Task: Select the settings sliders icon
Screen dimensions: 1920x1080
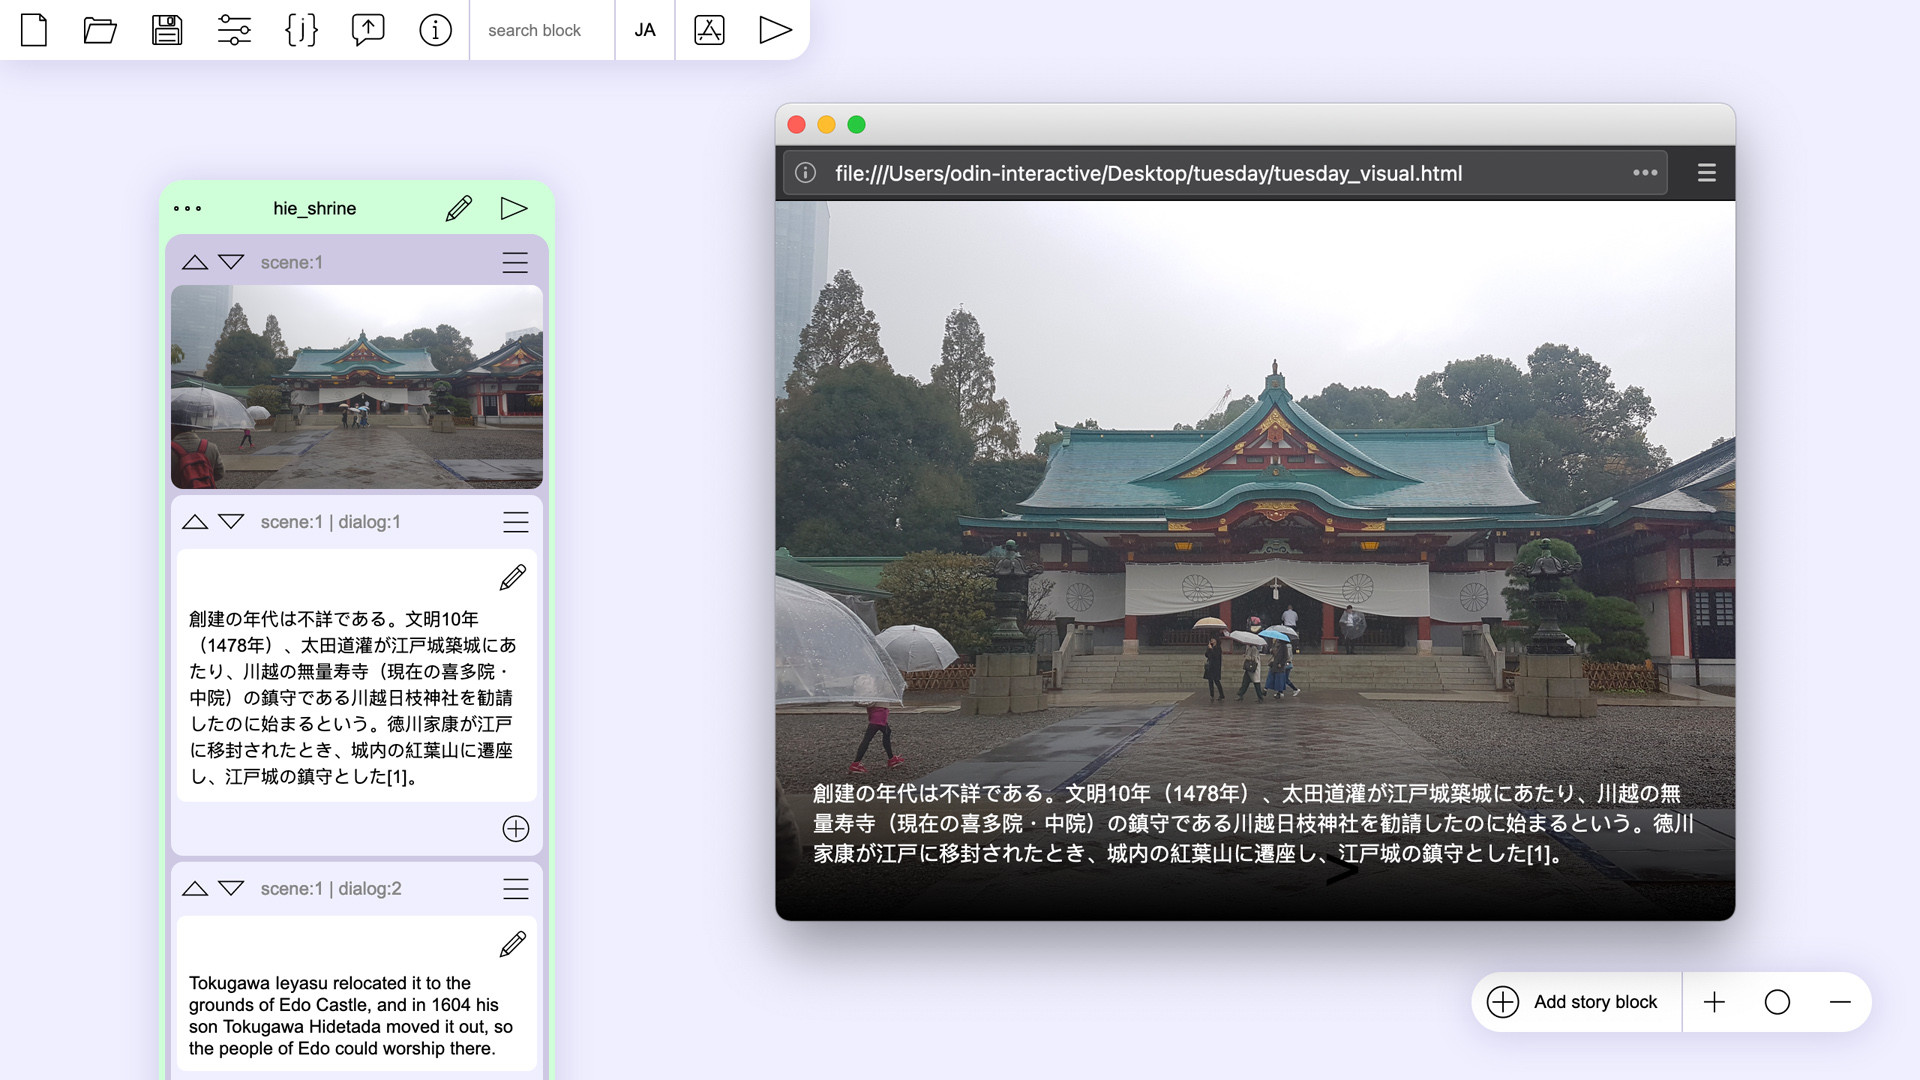Action: click(233, 29)
